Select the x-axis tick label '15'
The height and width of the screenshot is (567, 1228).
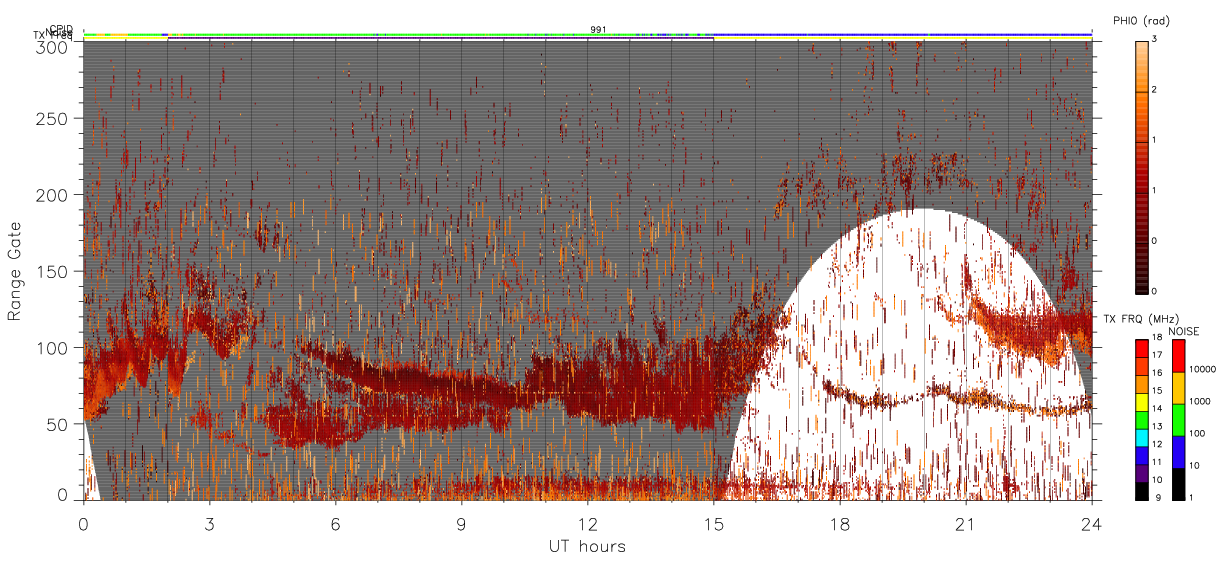713,523
